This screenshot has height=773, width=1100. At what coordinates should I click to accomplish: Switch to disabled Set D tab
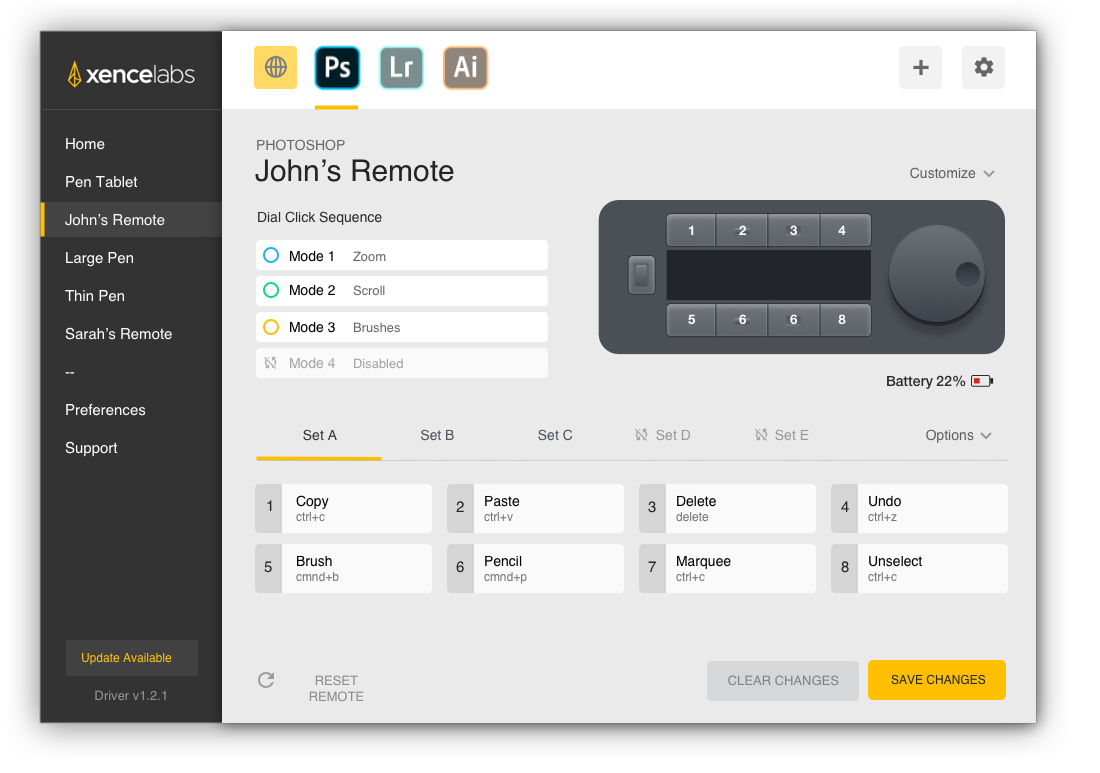(x=663, y=436)
